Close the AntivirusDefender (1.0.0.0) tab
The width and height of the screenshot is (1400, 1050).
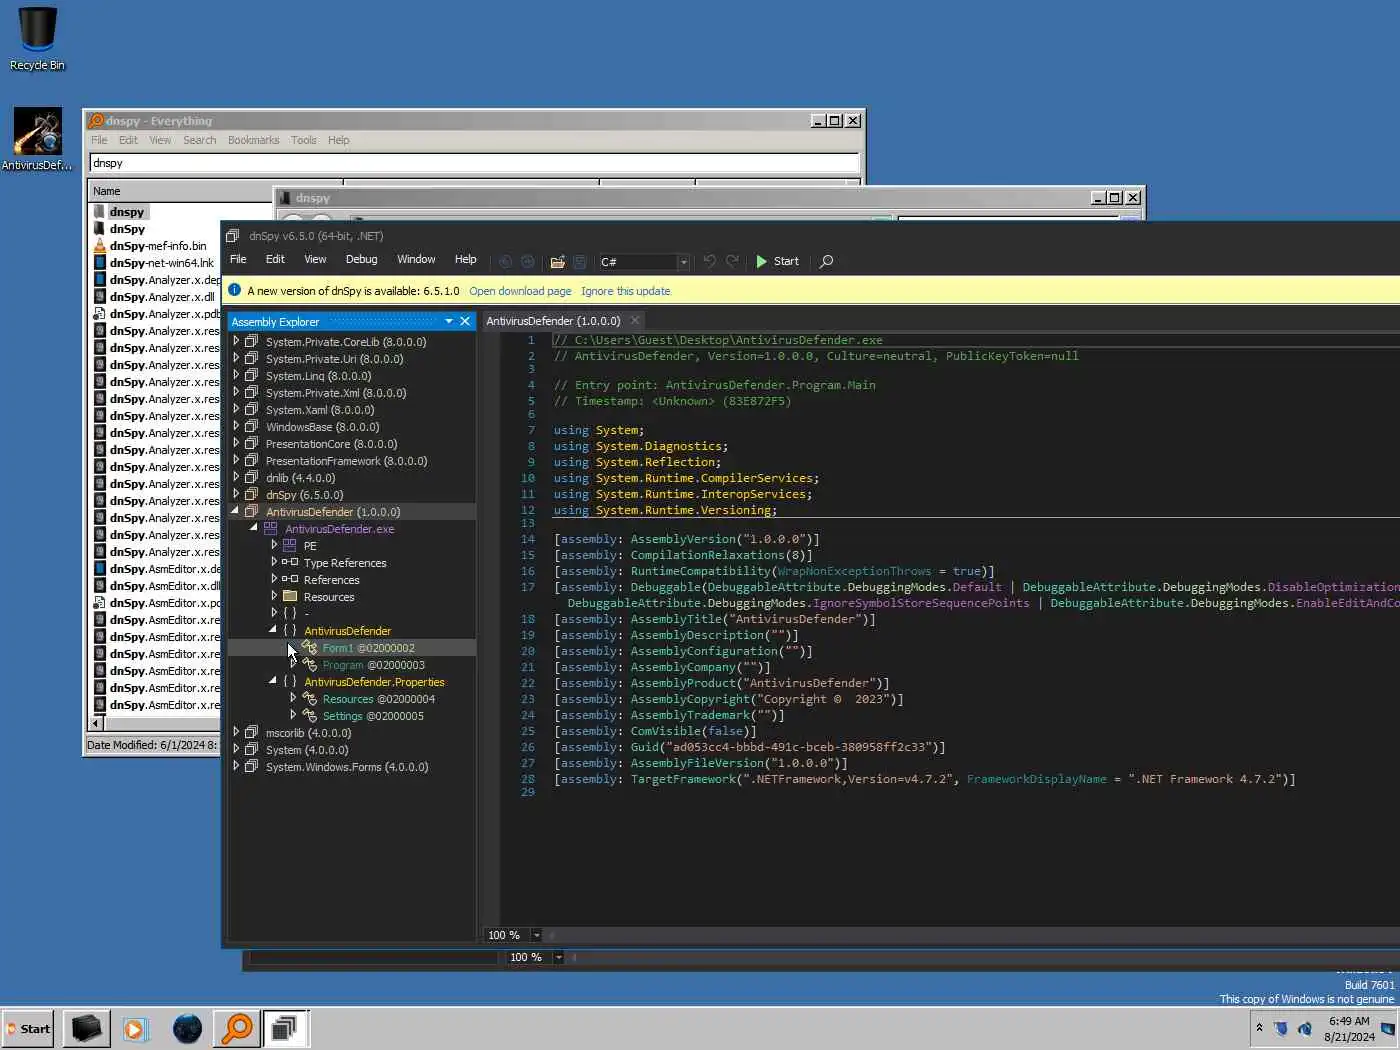tap(634, 321)
